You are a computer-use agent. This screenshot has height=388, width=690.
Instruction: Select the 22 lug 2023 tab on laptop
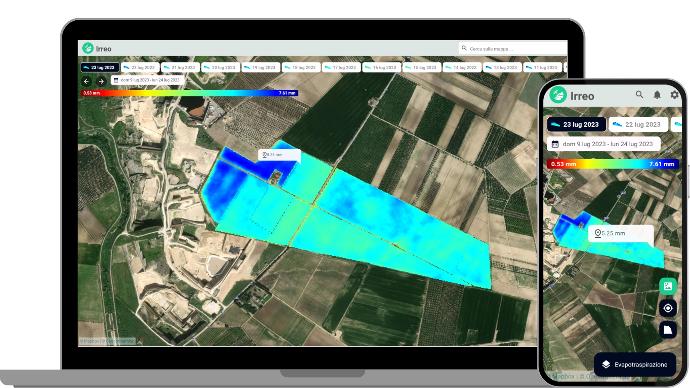[139, 68]
